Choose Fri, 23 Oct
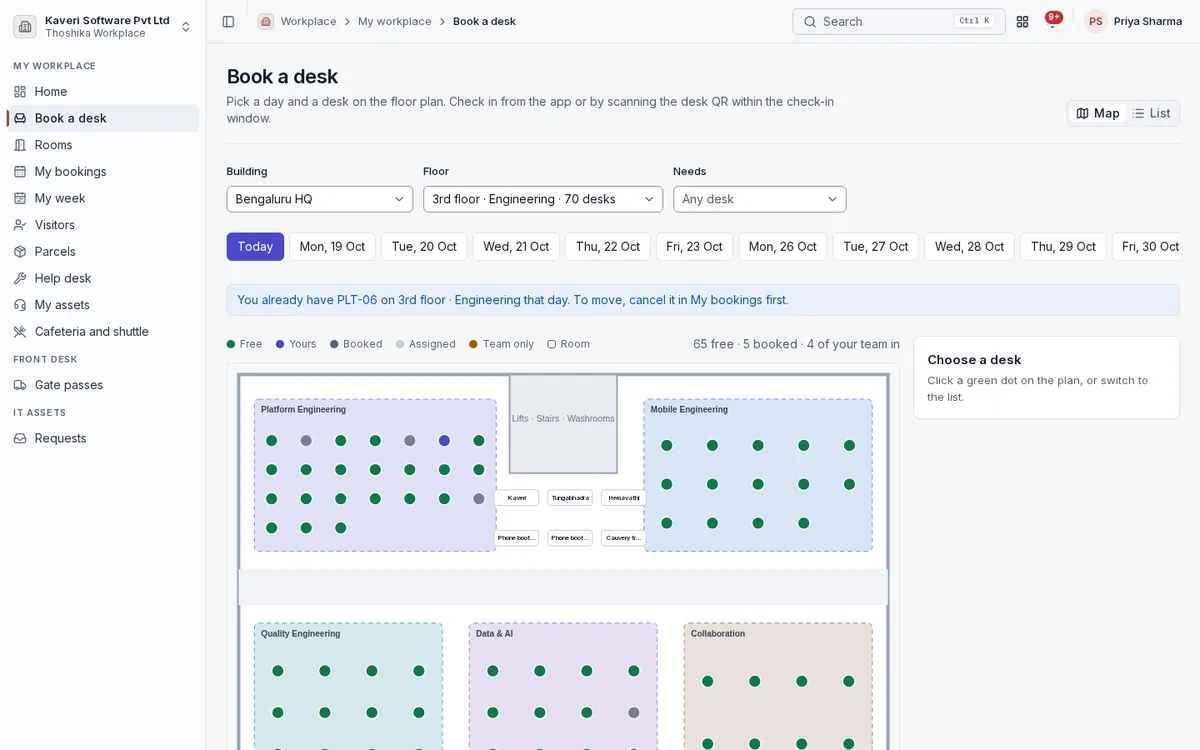Screen dimensions: 1200x750 695,247
